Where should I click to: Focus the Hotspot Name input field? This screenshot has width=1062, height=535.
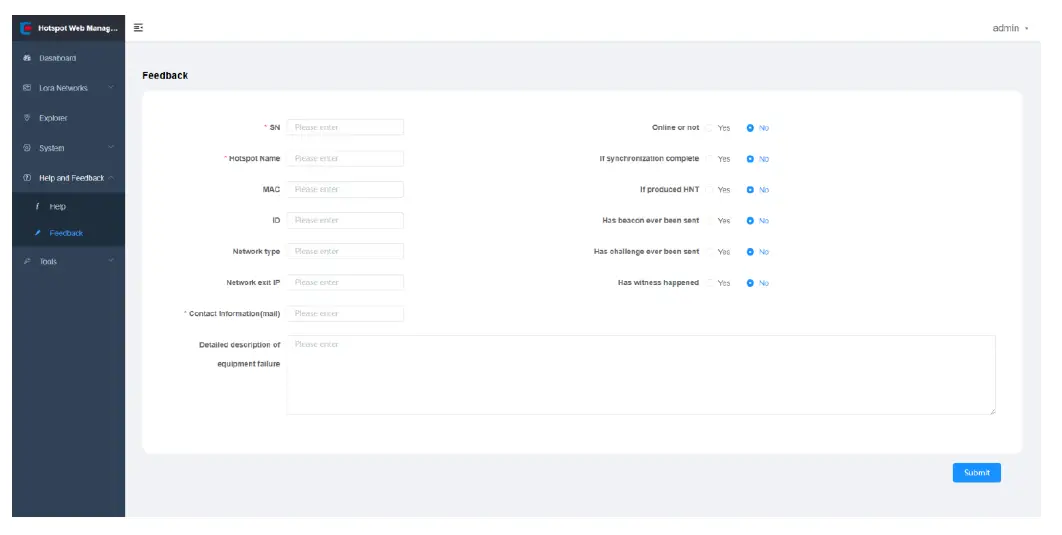point(345,158)
